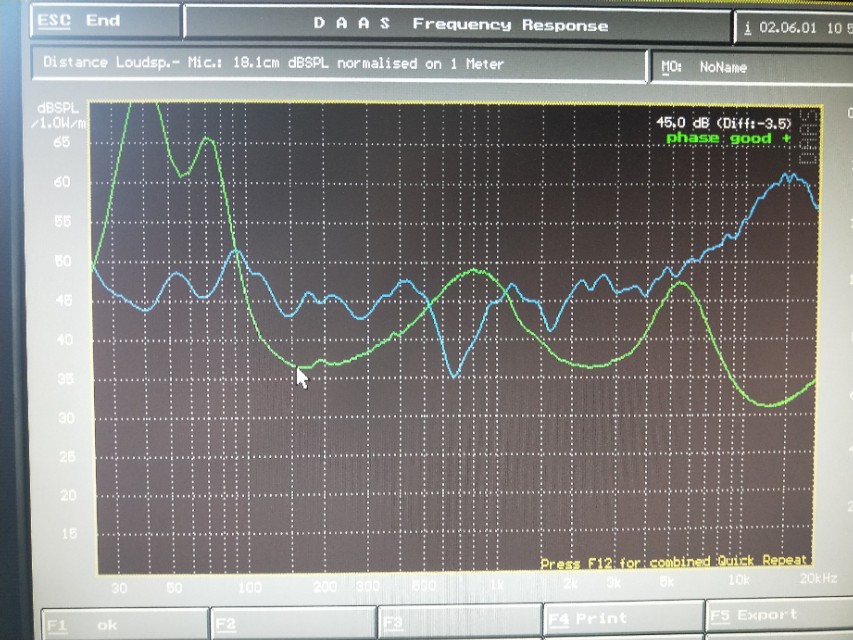Click the F3 function key button
This screenshot has height=640, width=853.
(x=460, y=621)
